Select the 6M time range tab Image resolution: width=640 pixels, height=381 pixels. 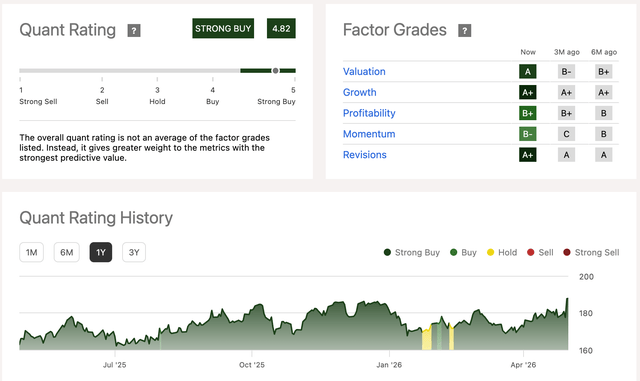coord(67,252)
